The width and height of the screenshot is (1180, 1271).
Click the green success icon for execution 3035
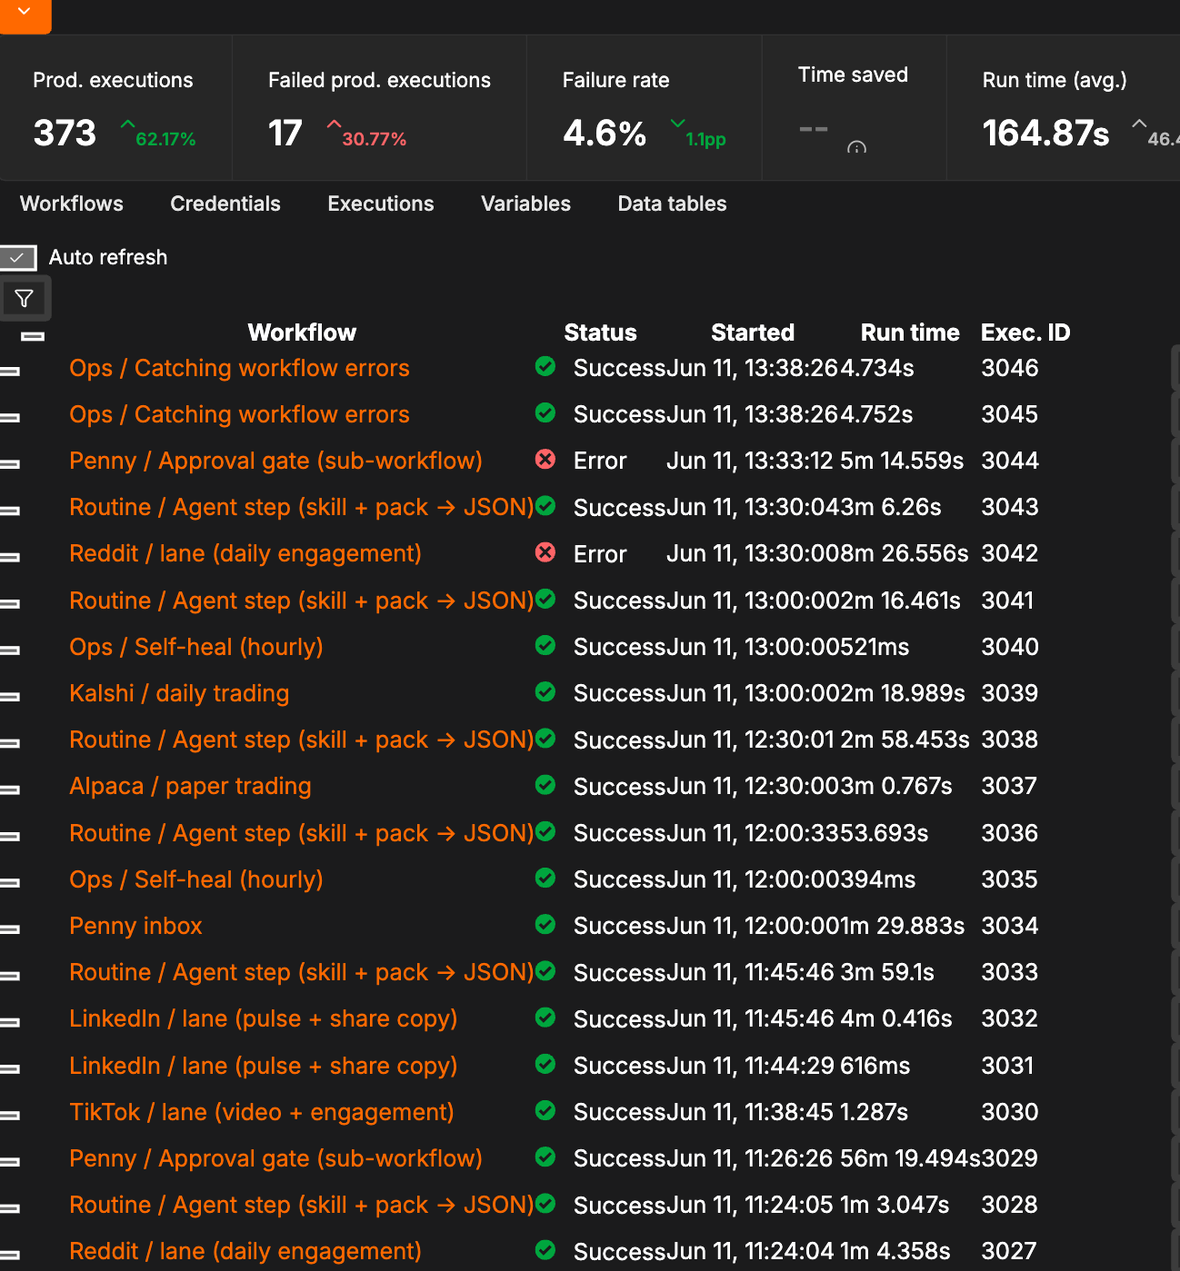tap(545, 877)
